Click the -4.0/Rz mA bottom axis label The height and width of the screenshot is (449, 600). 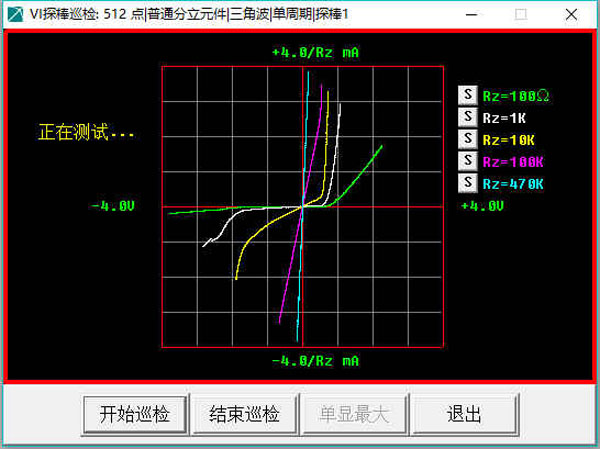(x=315, y=361)
